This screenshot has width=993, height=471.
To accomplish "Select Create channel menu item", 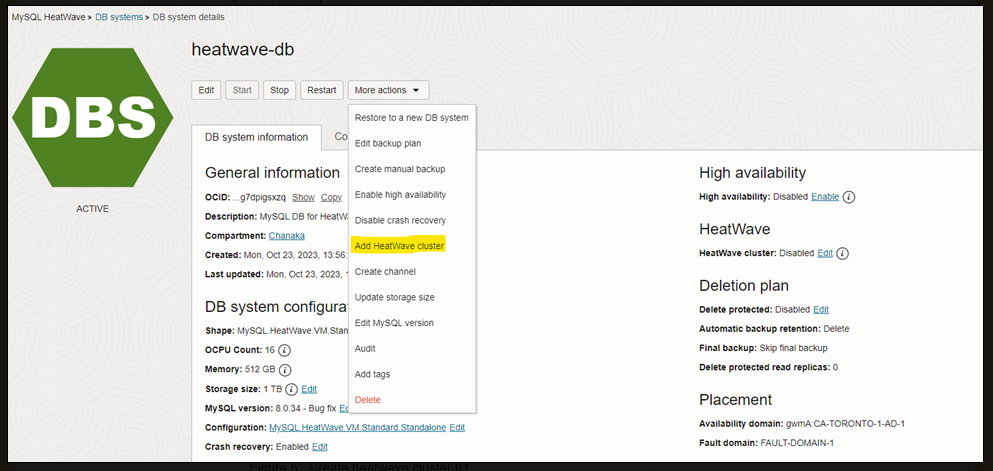I will click(412, 272).
